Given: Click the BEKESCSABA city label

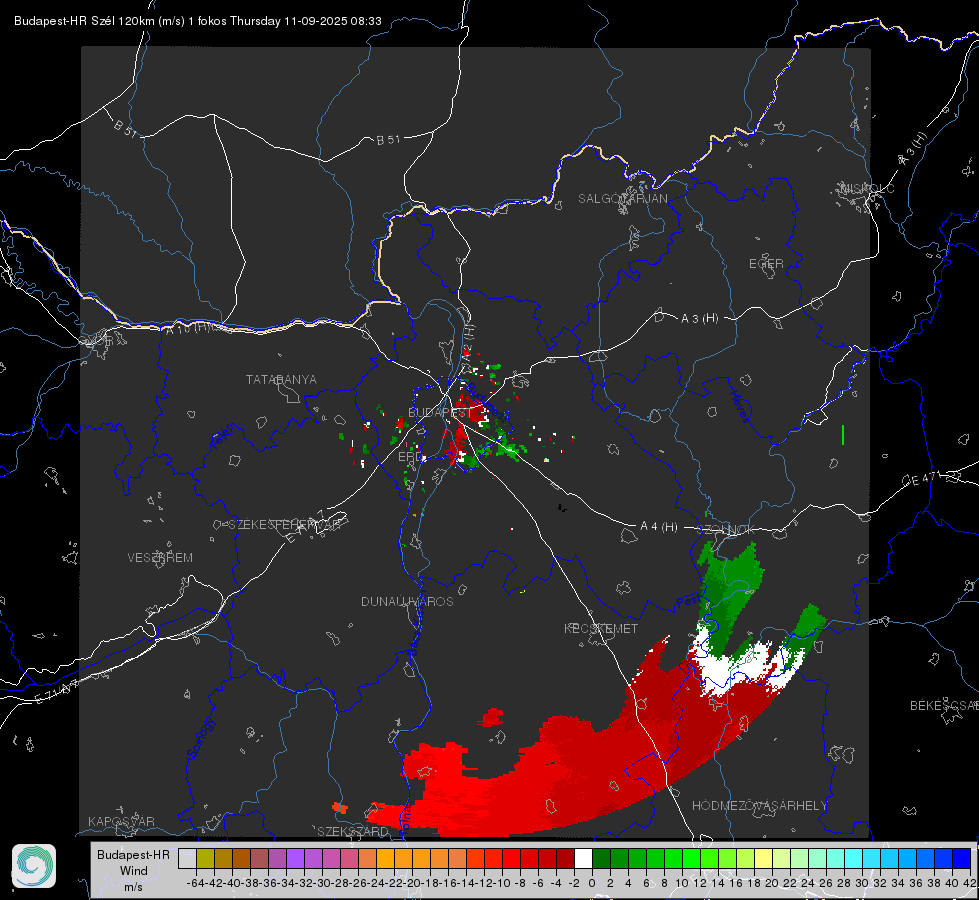Looking at the screenshot, I should 944,705.
